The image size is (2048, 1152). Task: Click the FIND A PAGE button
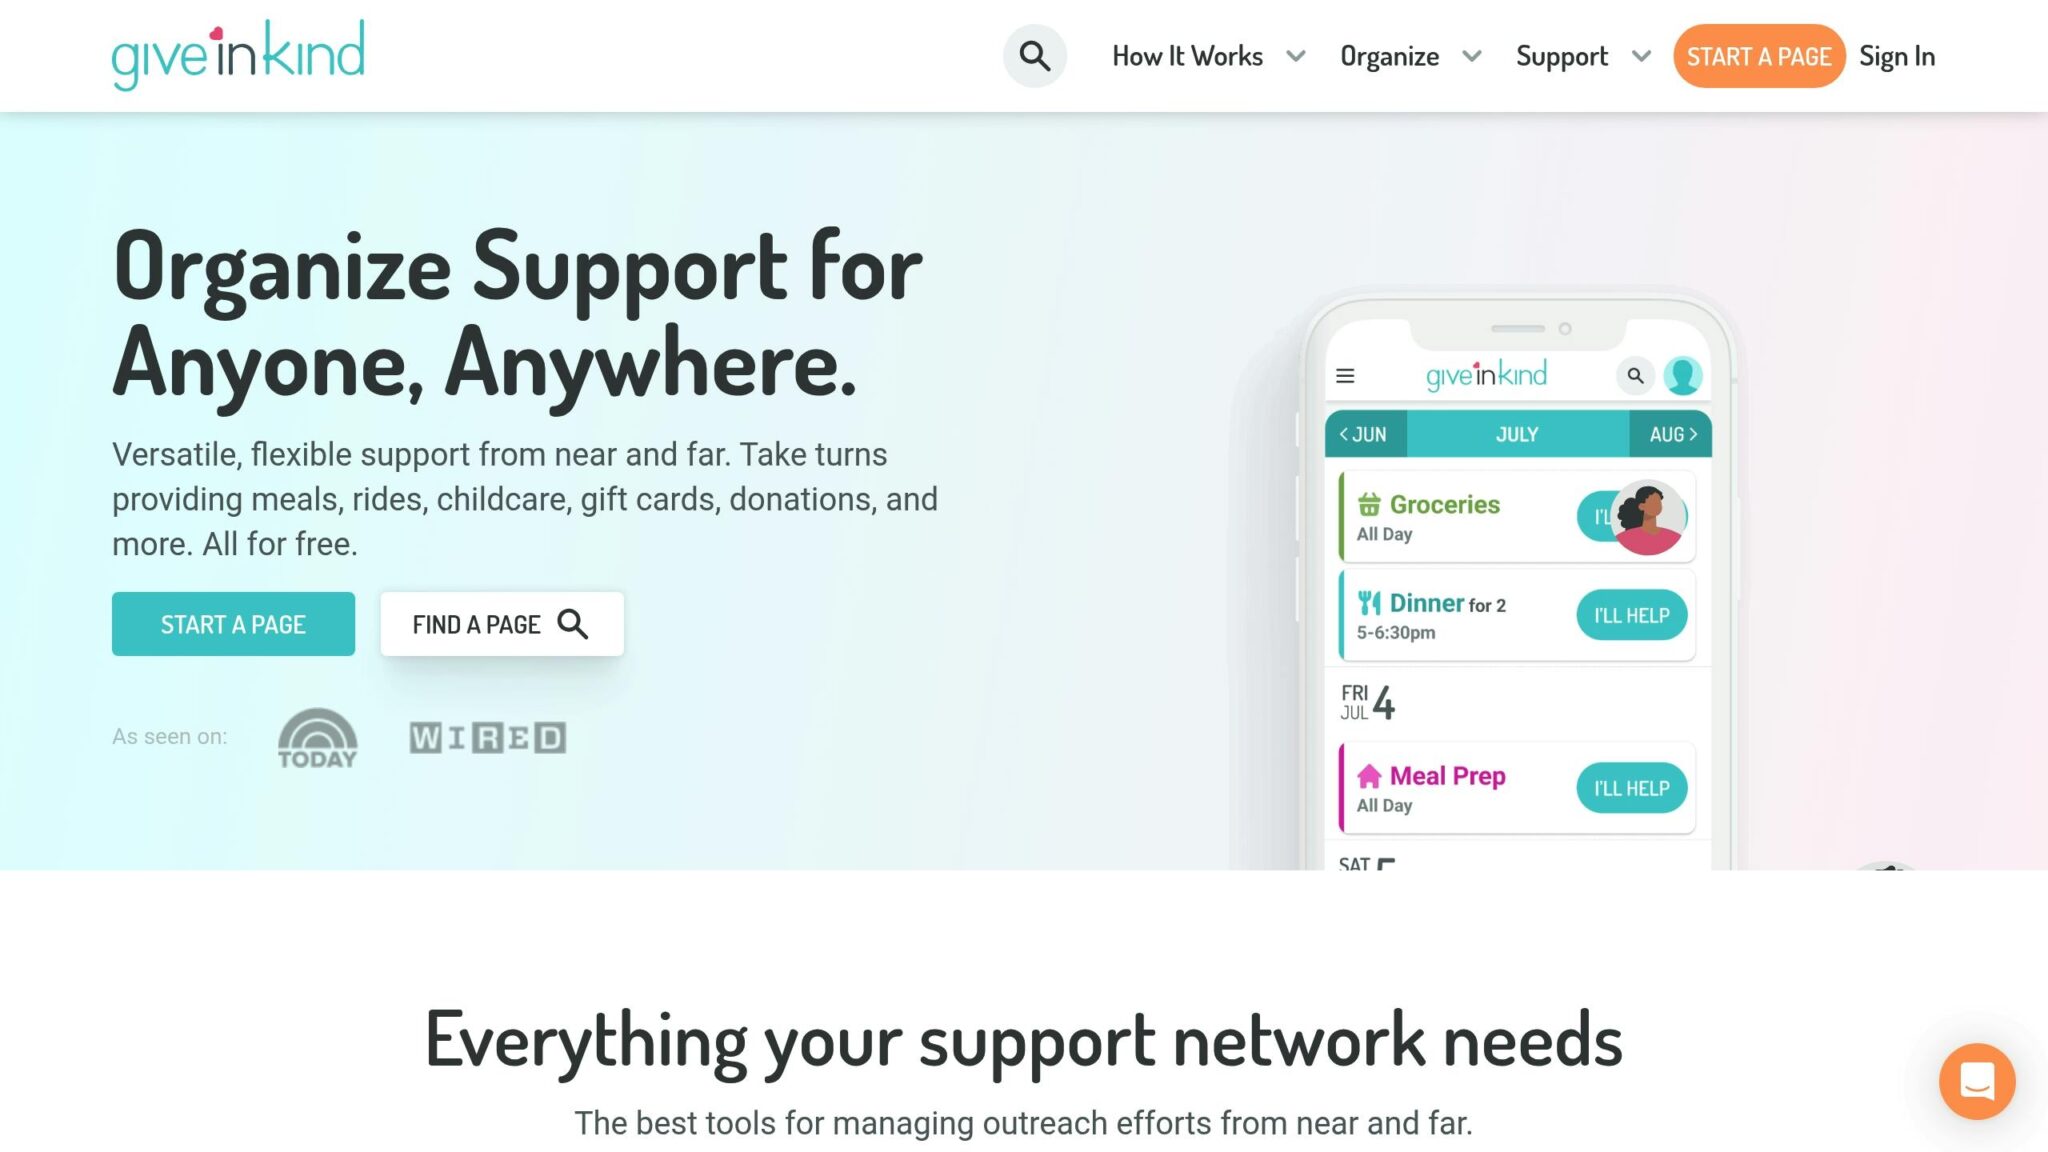pyautogui.click(x=502, y=624)
